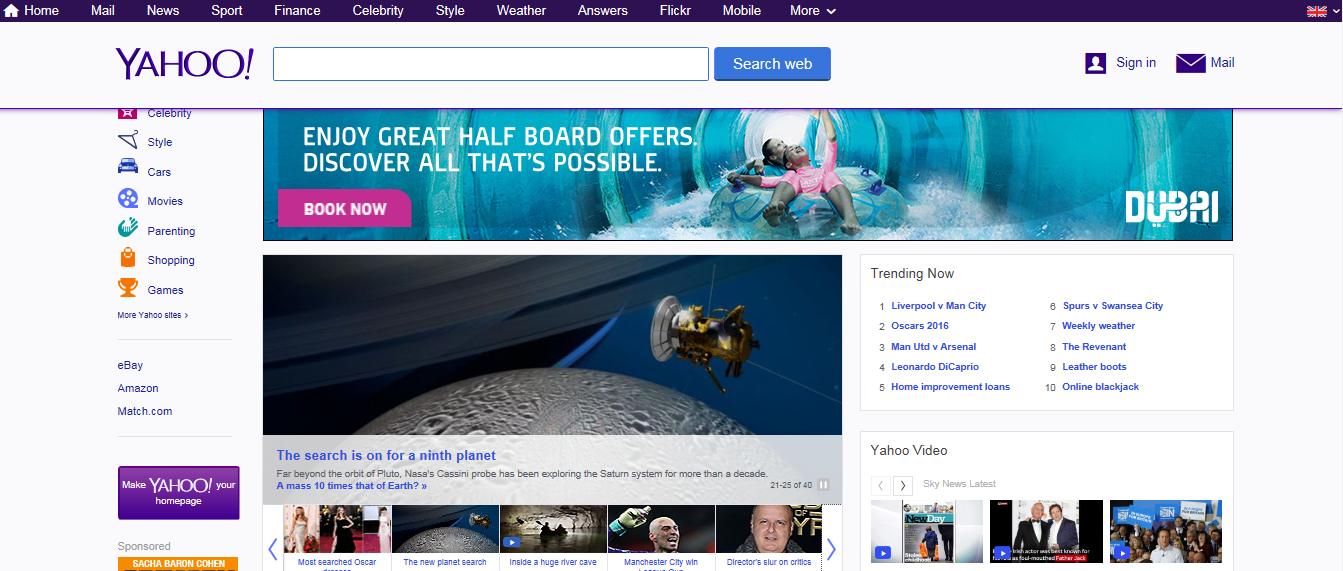Open Finance in top navigation bar
This screenshot has width=1343, height=571.
[298, 10]
